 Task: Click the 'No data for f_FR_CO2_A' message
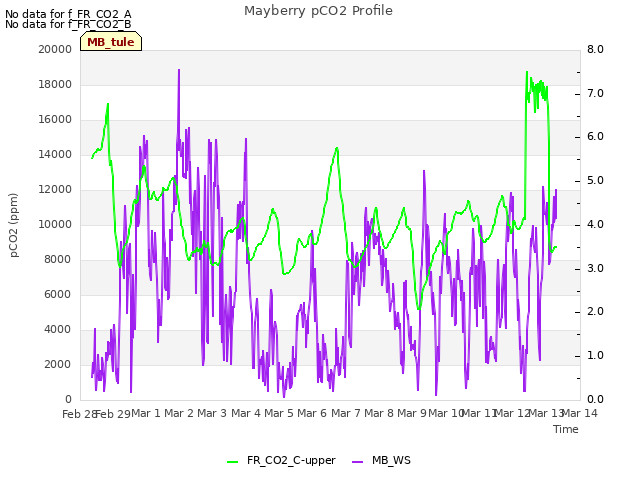click(x=68, y=14)
